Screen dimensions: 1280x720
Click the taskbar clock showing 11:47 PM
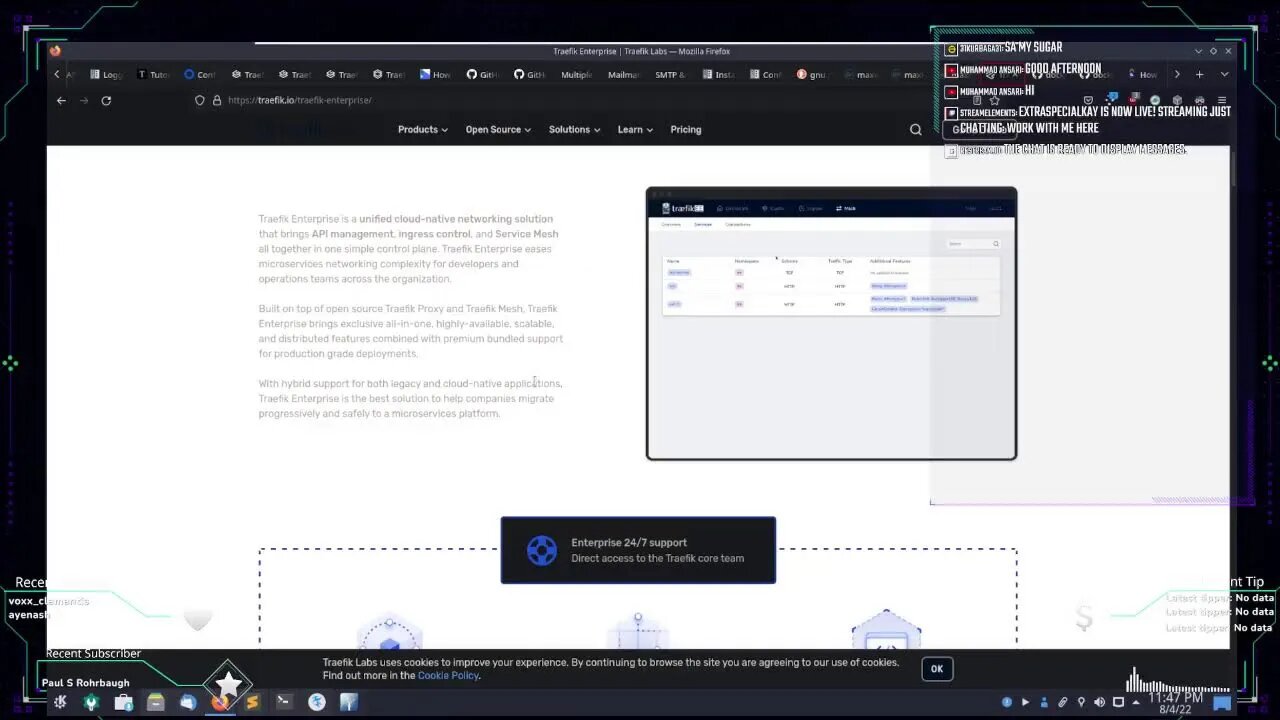coord(1175,703)
